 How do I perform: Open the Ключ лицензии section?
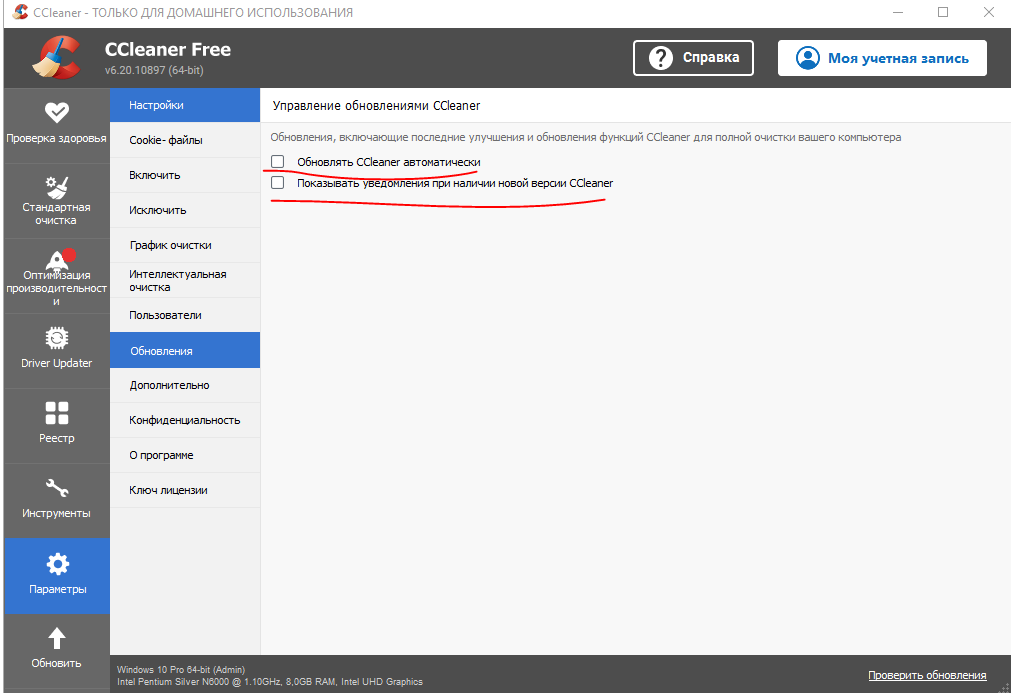click(x=185, y=490)
